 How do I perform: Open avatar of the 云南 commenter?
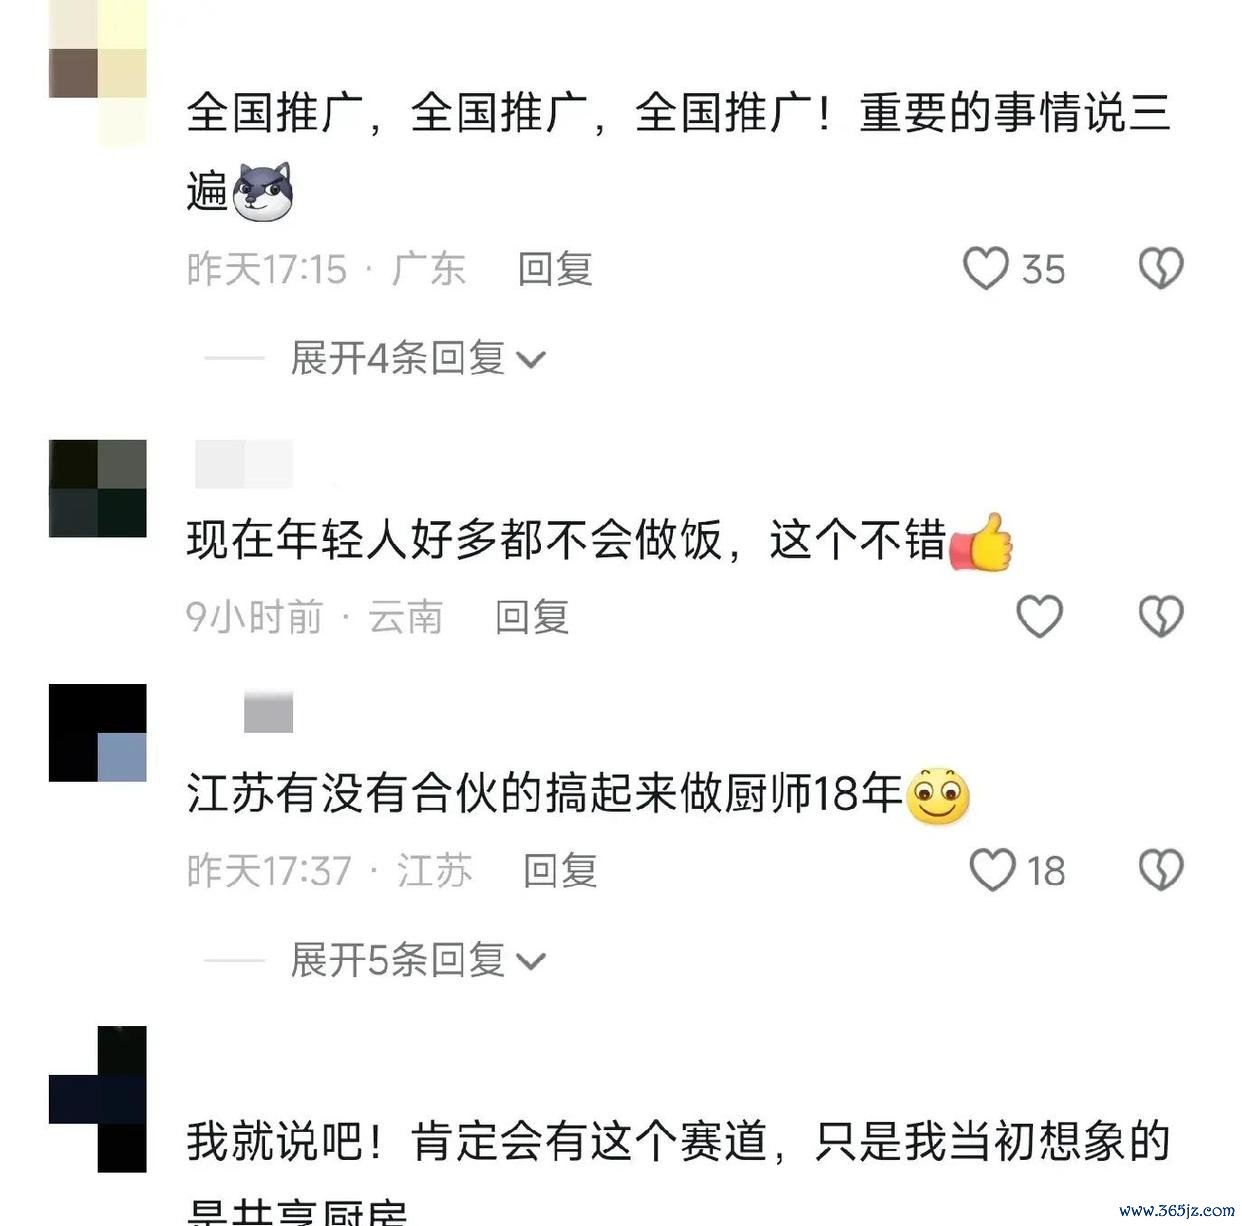pos(98,488)
